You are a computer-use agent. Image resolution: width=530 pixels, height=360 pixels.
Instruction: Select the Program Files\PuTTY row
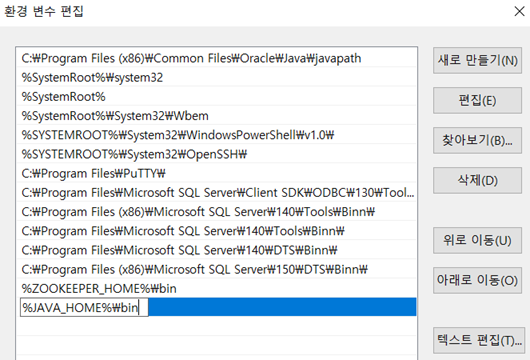(x=216, y=173)
